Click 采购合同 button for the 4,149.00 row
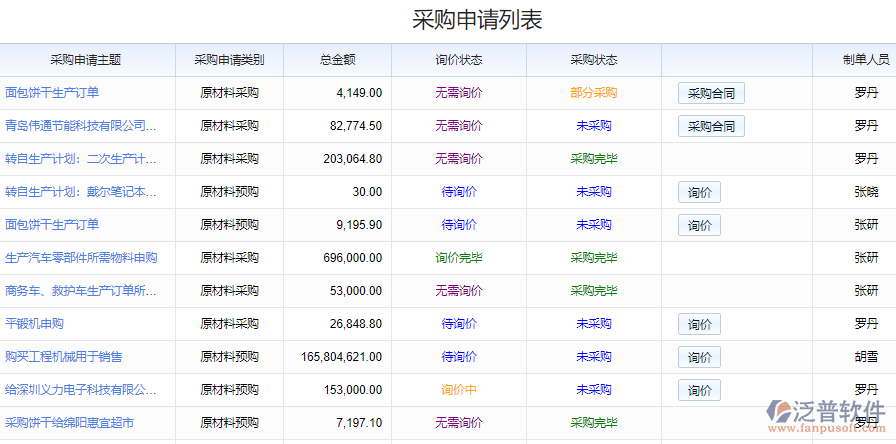The width and height of the screenshot is (896, 444). coord(711,94)
